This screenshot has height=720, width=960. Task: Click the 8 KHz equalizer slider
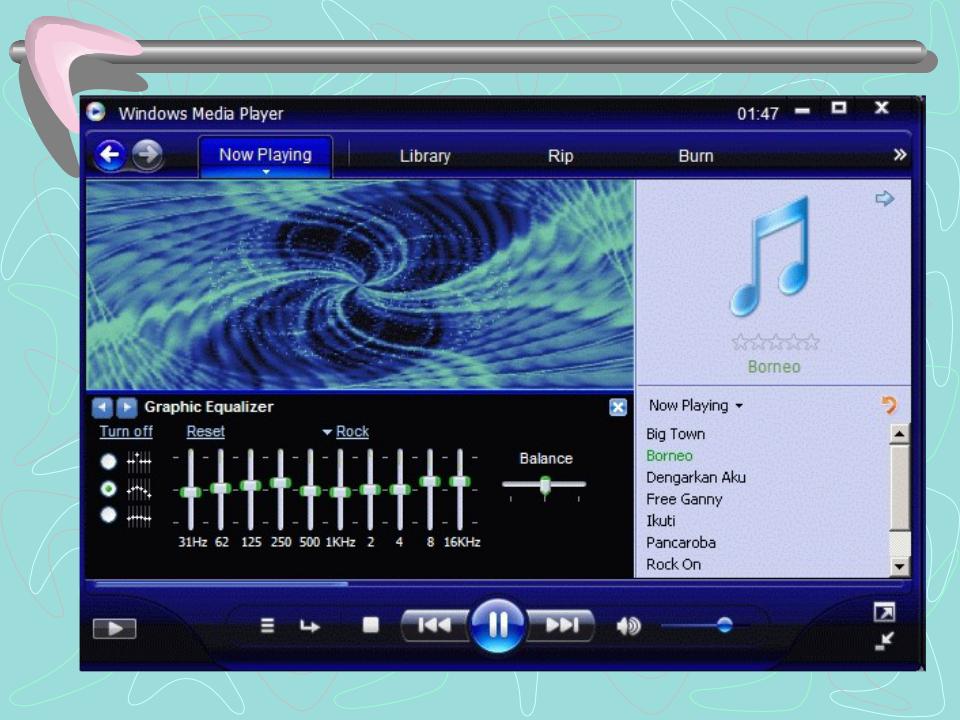[430, 481]
